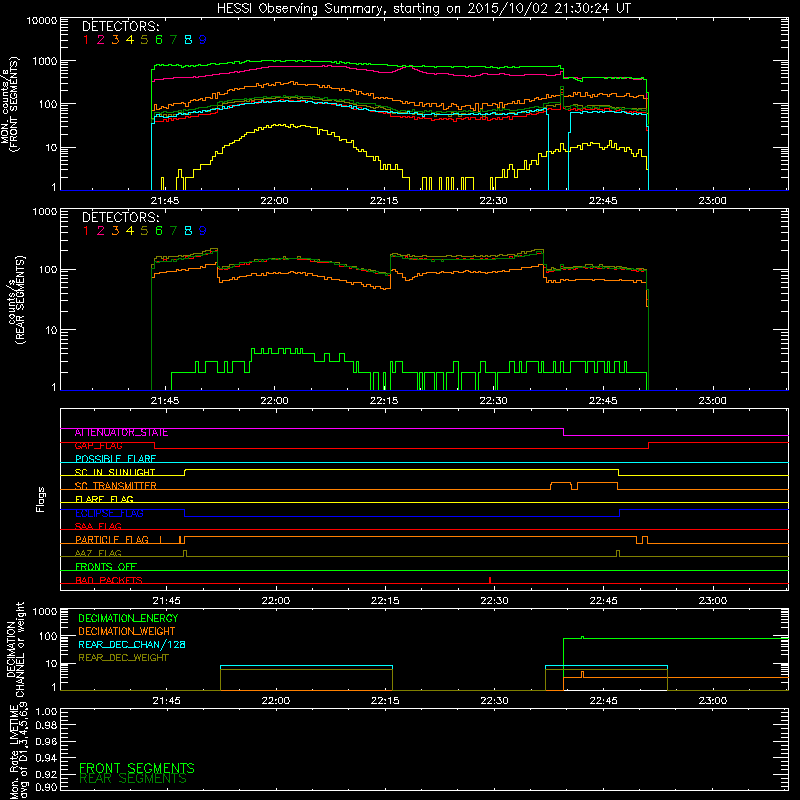The height and width of the screenshot is (800, 800).
Task: Select detector 9 in rear segments legend
Action: 203,231
